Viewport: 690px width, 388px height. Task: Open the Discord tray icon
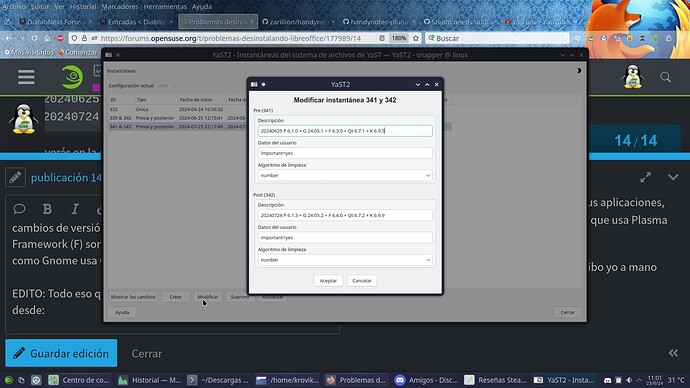pos(607,380)
